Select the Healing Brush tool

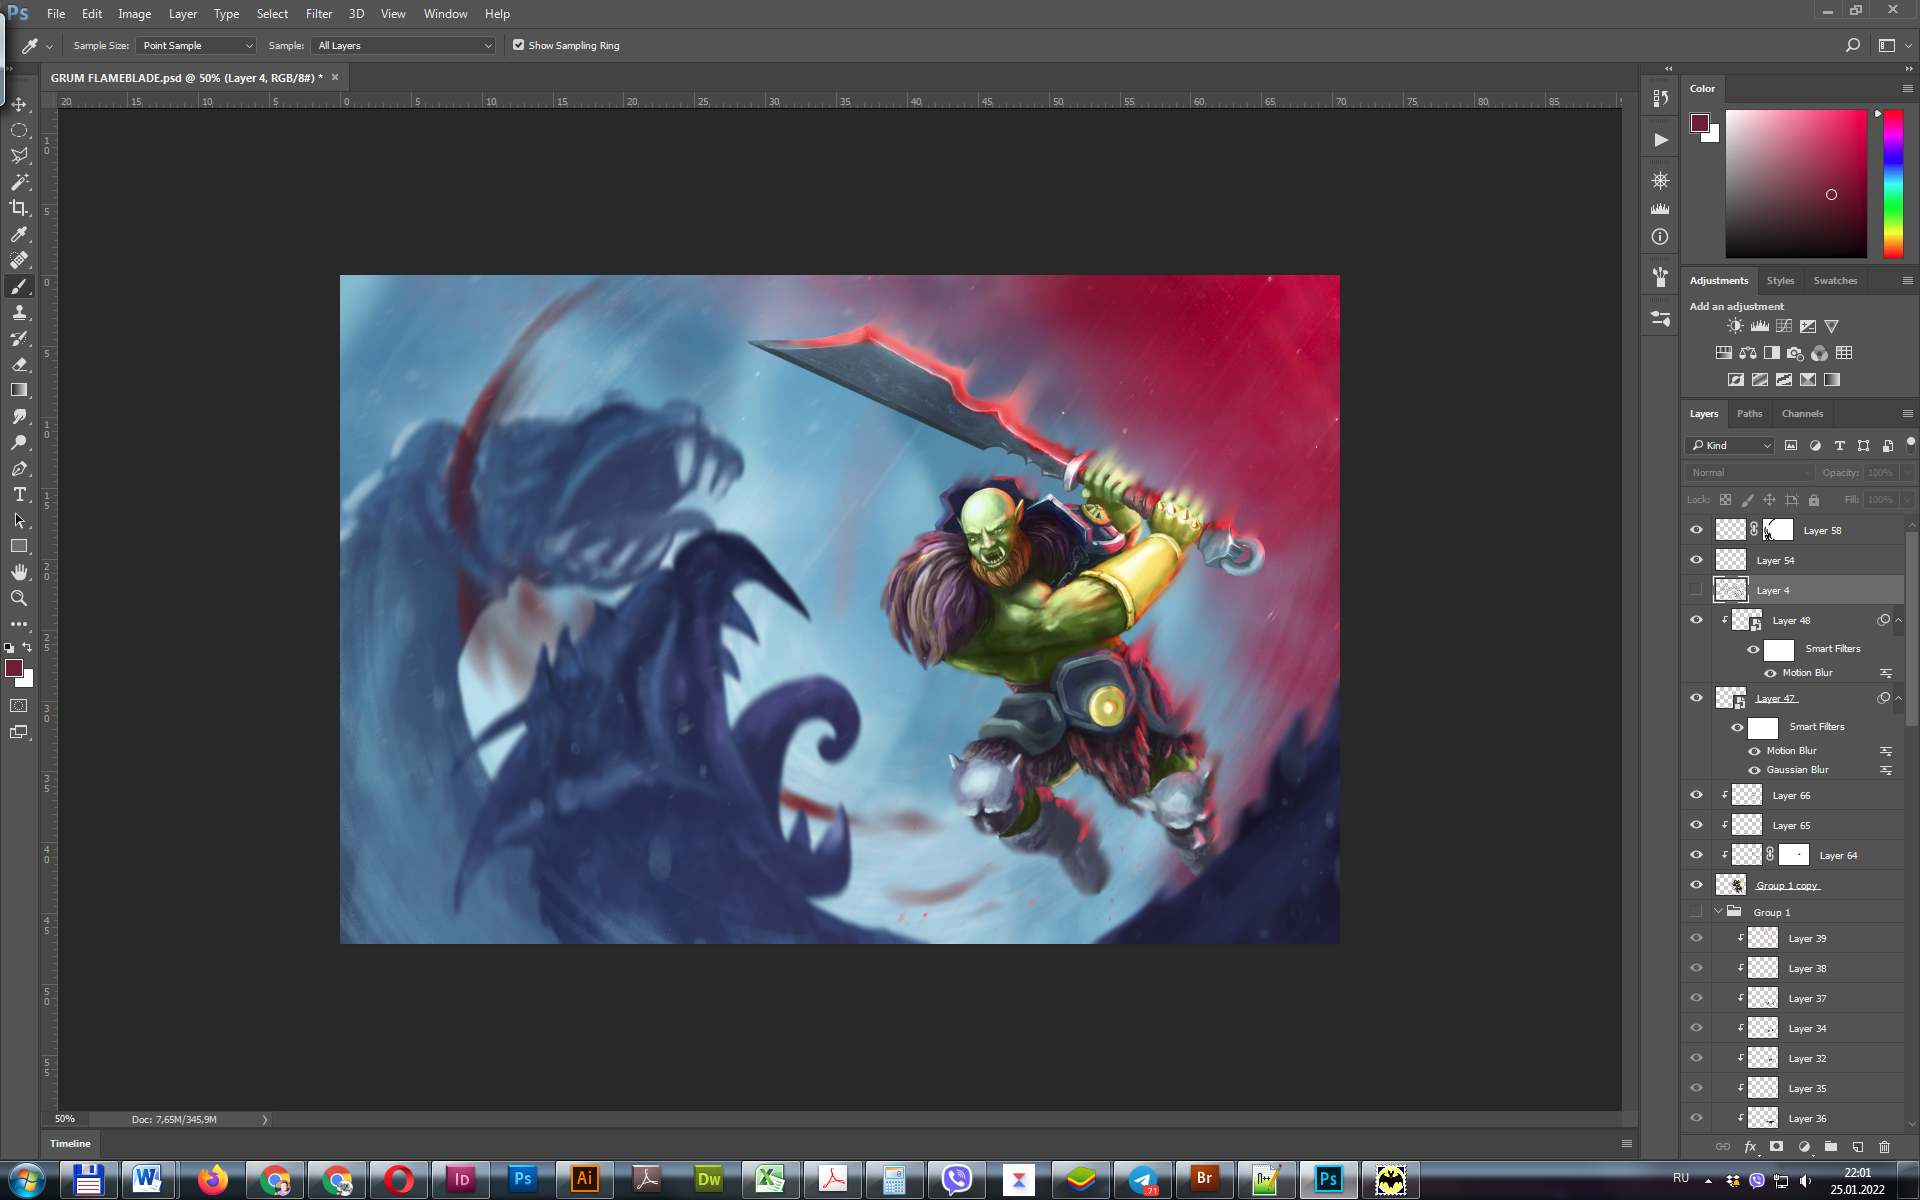pyautogui.click(x=19, y=260)
